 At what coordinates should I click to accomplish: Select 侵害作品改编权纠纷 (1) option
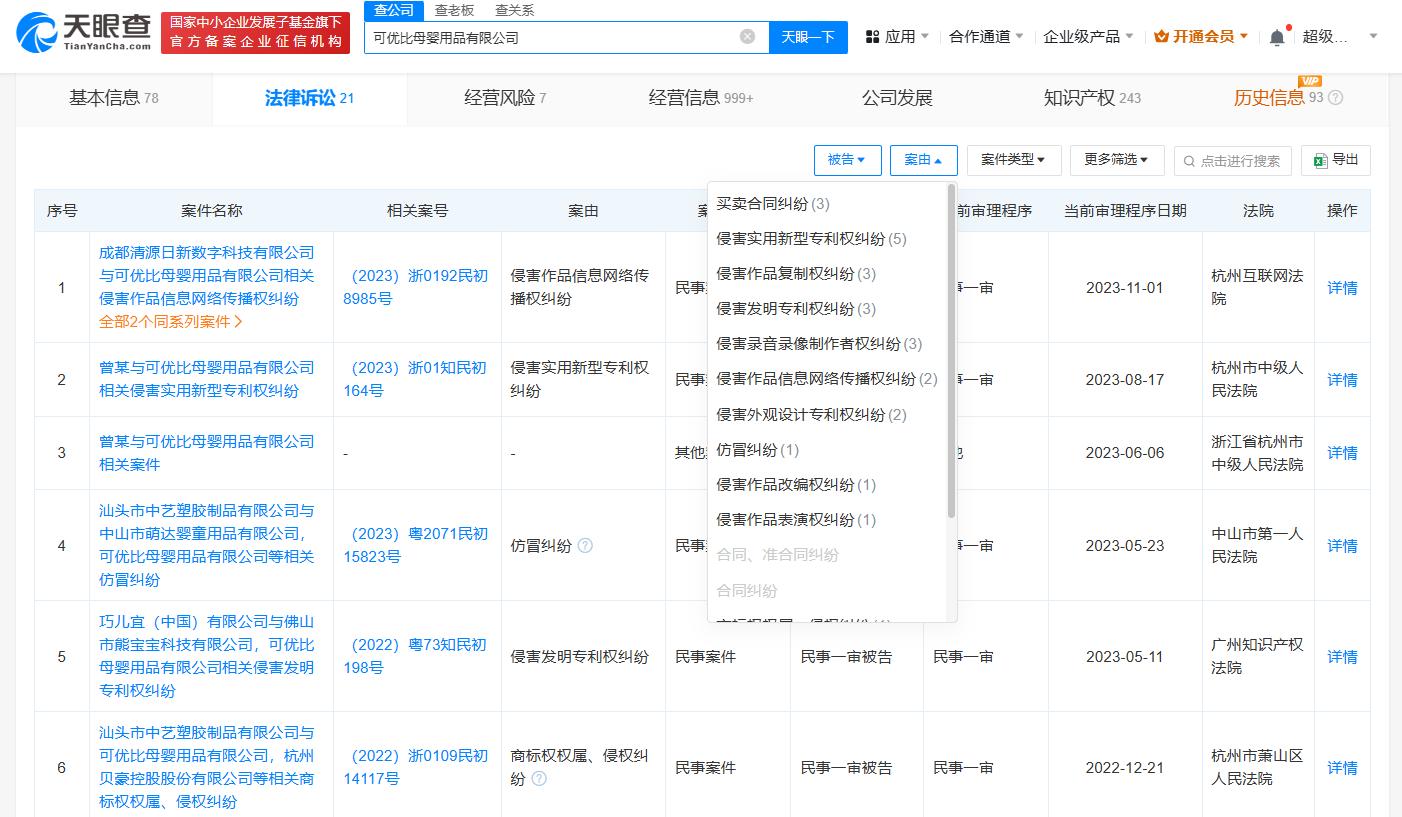click(827, 485)
